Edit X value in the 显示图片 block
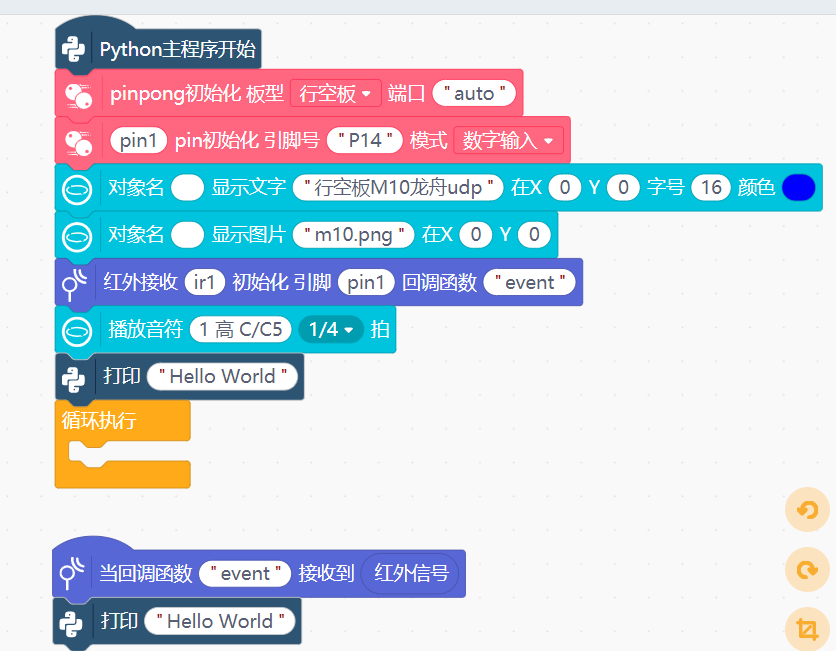Viewport: 836px width, 651px height. click(476, 235)
